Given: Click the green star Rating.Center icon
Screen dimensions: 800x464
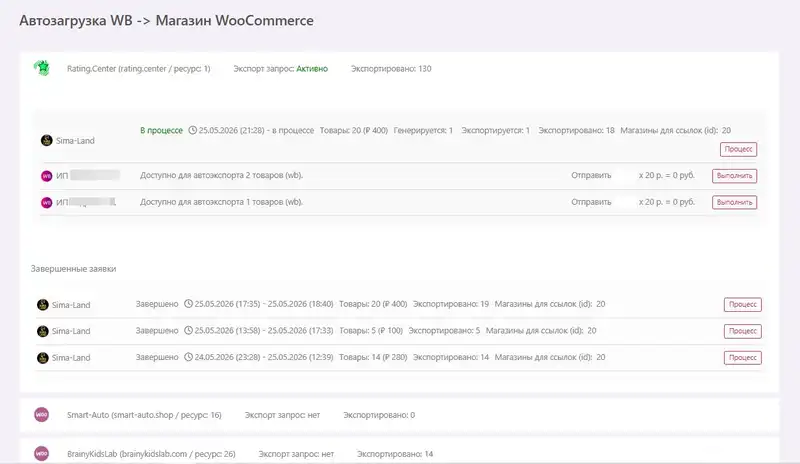Looking at the screenshot, I should 42,68.
